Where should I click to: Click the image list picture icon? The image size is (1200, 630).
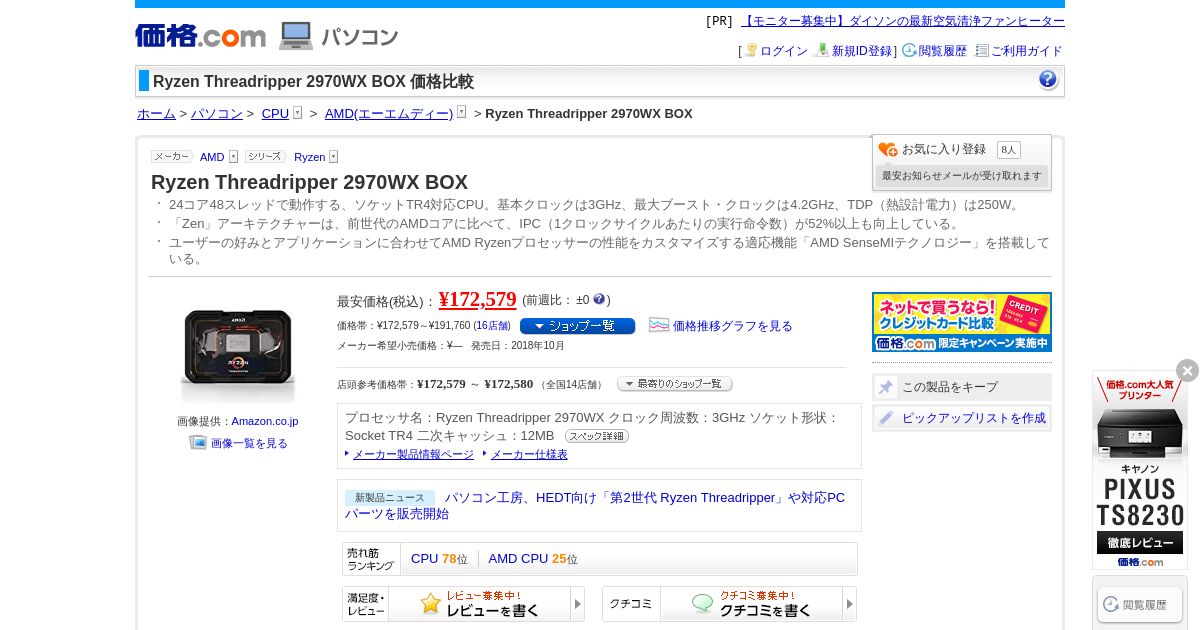click(x=198, y=442)
